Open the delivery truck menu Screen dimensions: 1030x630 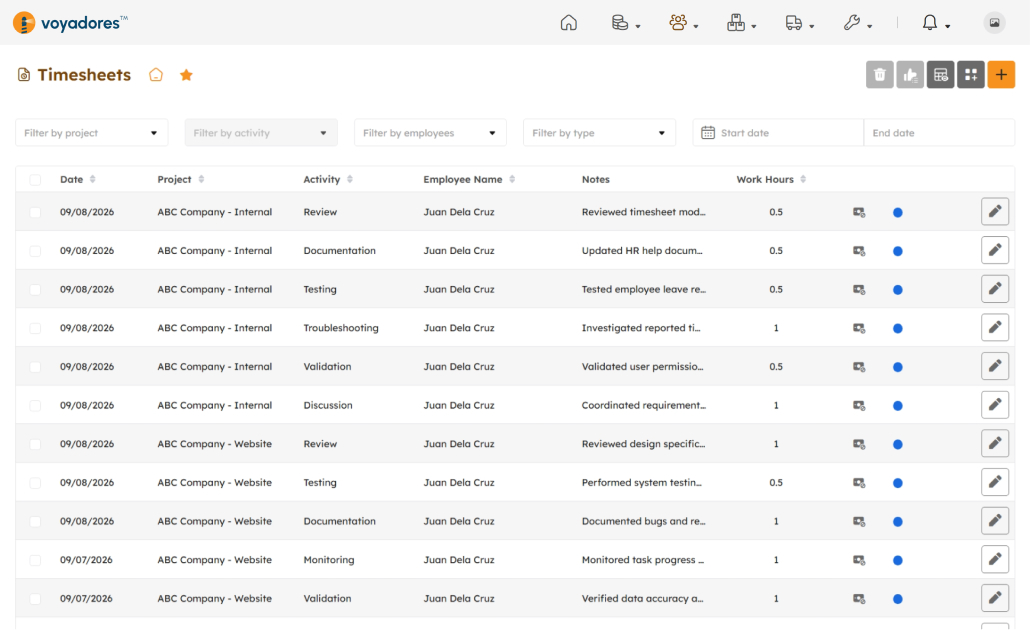[799, 23]
